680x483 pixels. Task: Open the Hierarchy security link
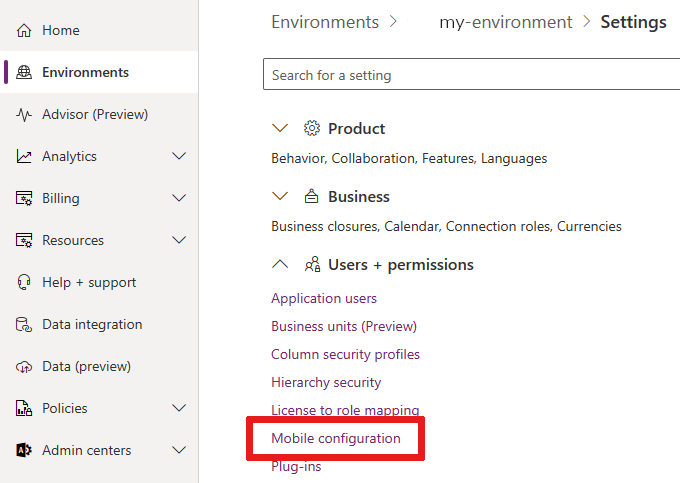[x=326, y=383]
